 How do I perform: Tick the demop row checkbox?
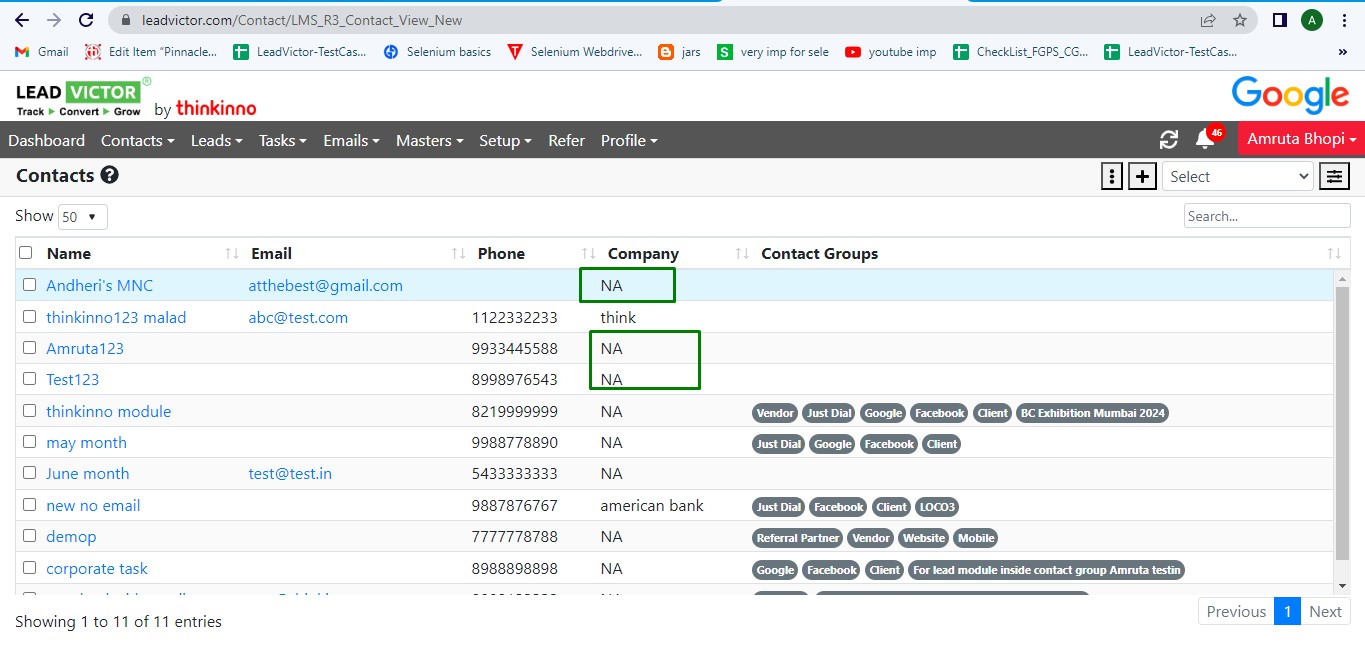[x=29, y=536]
